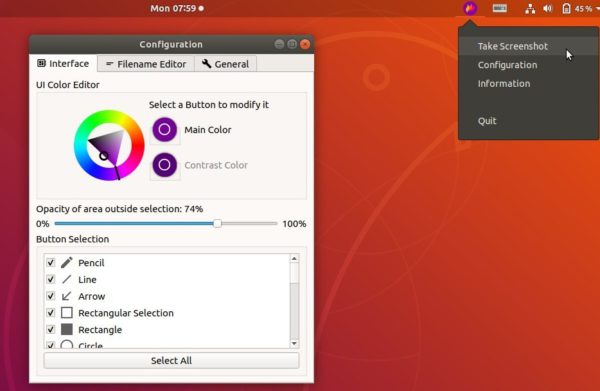The image size is (600, 391).
Task: Switch to the General tab
Action: tap(225, 64)
